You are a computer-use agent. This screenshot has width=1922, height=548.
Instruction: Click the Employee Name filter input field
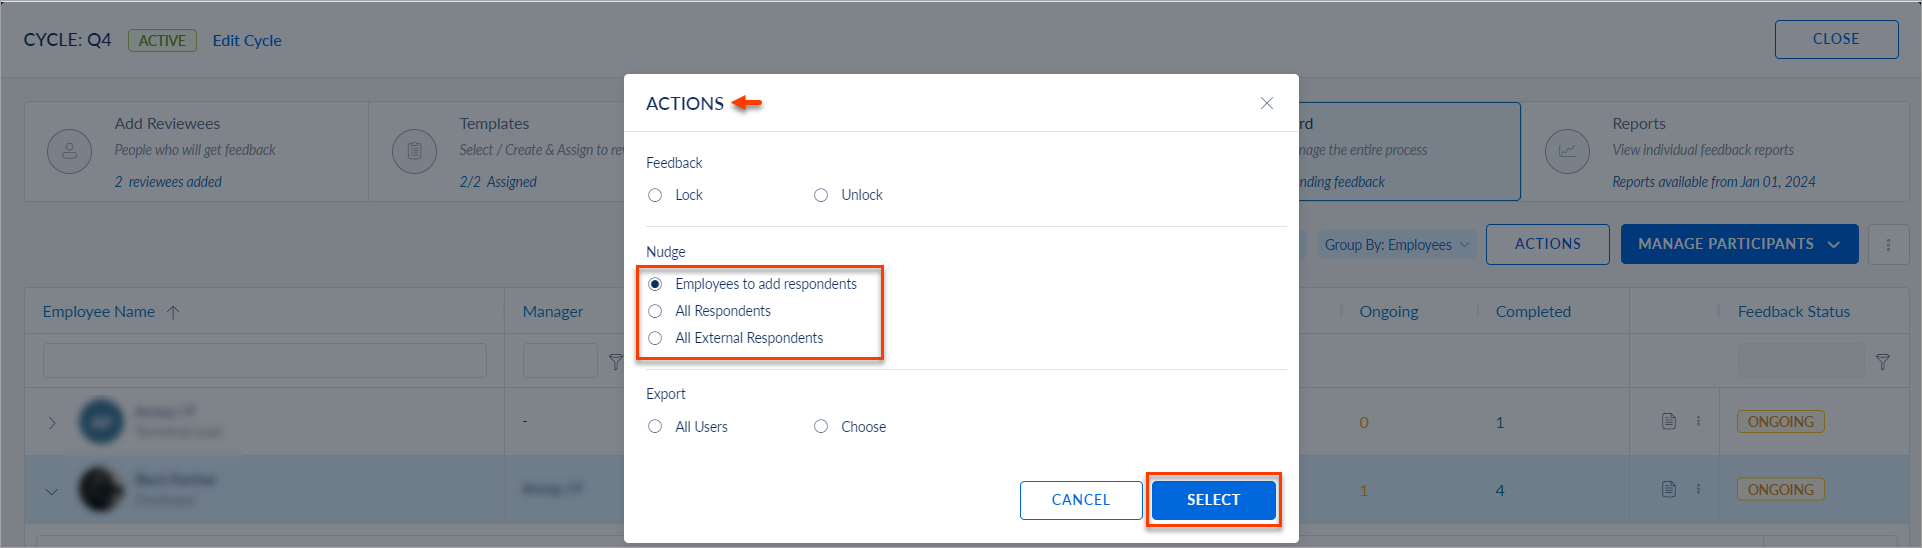[x=264, y=360]
